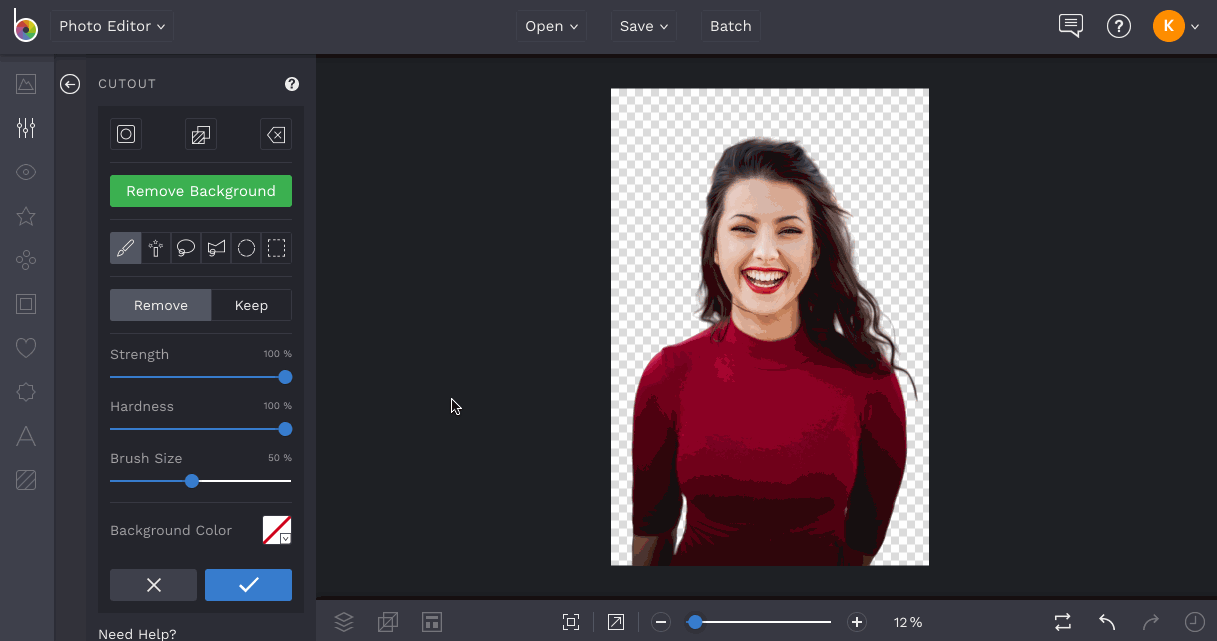This screenshot has width=1217, height=641.
Task: Click the Batch menu item
Action: tap(730, 26)
